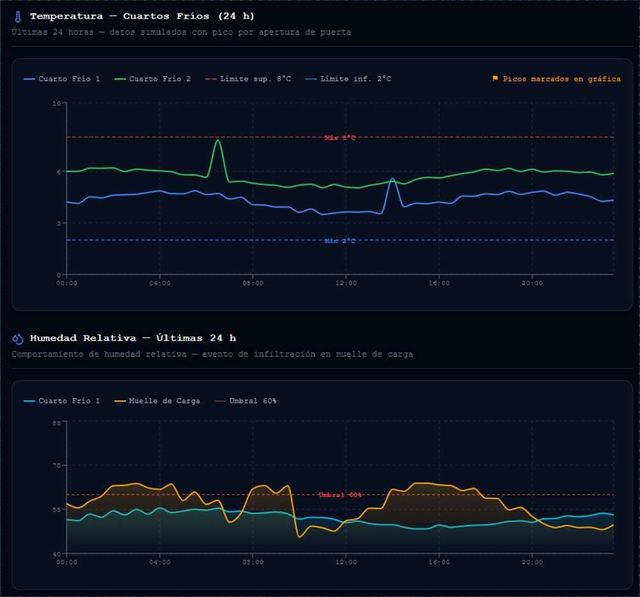
Task: Click 'Picos marcados en gráfica' note
Action: click(x=562, y=79)
